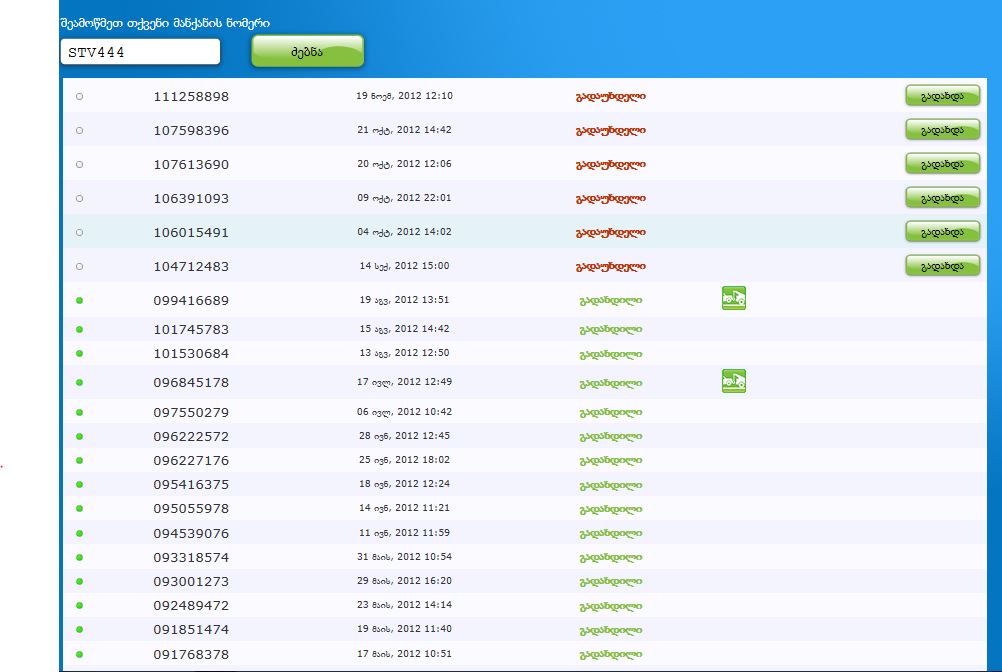Select radio circle for fine 111258898
The height and width of the screenshot is (672, 1002).
click(79, 96)
